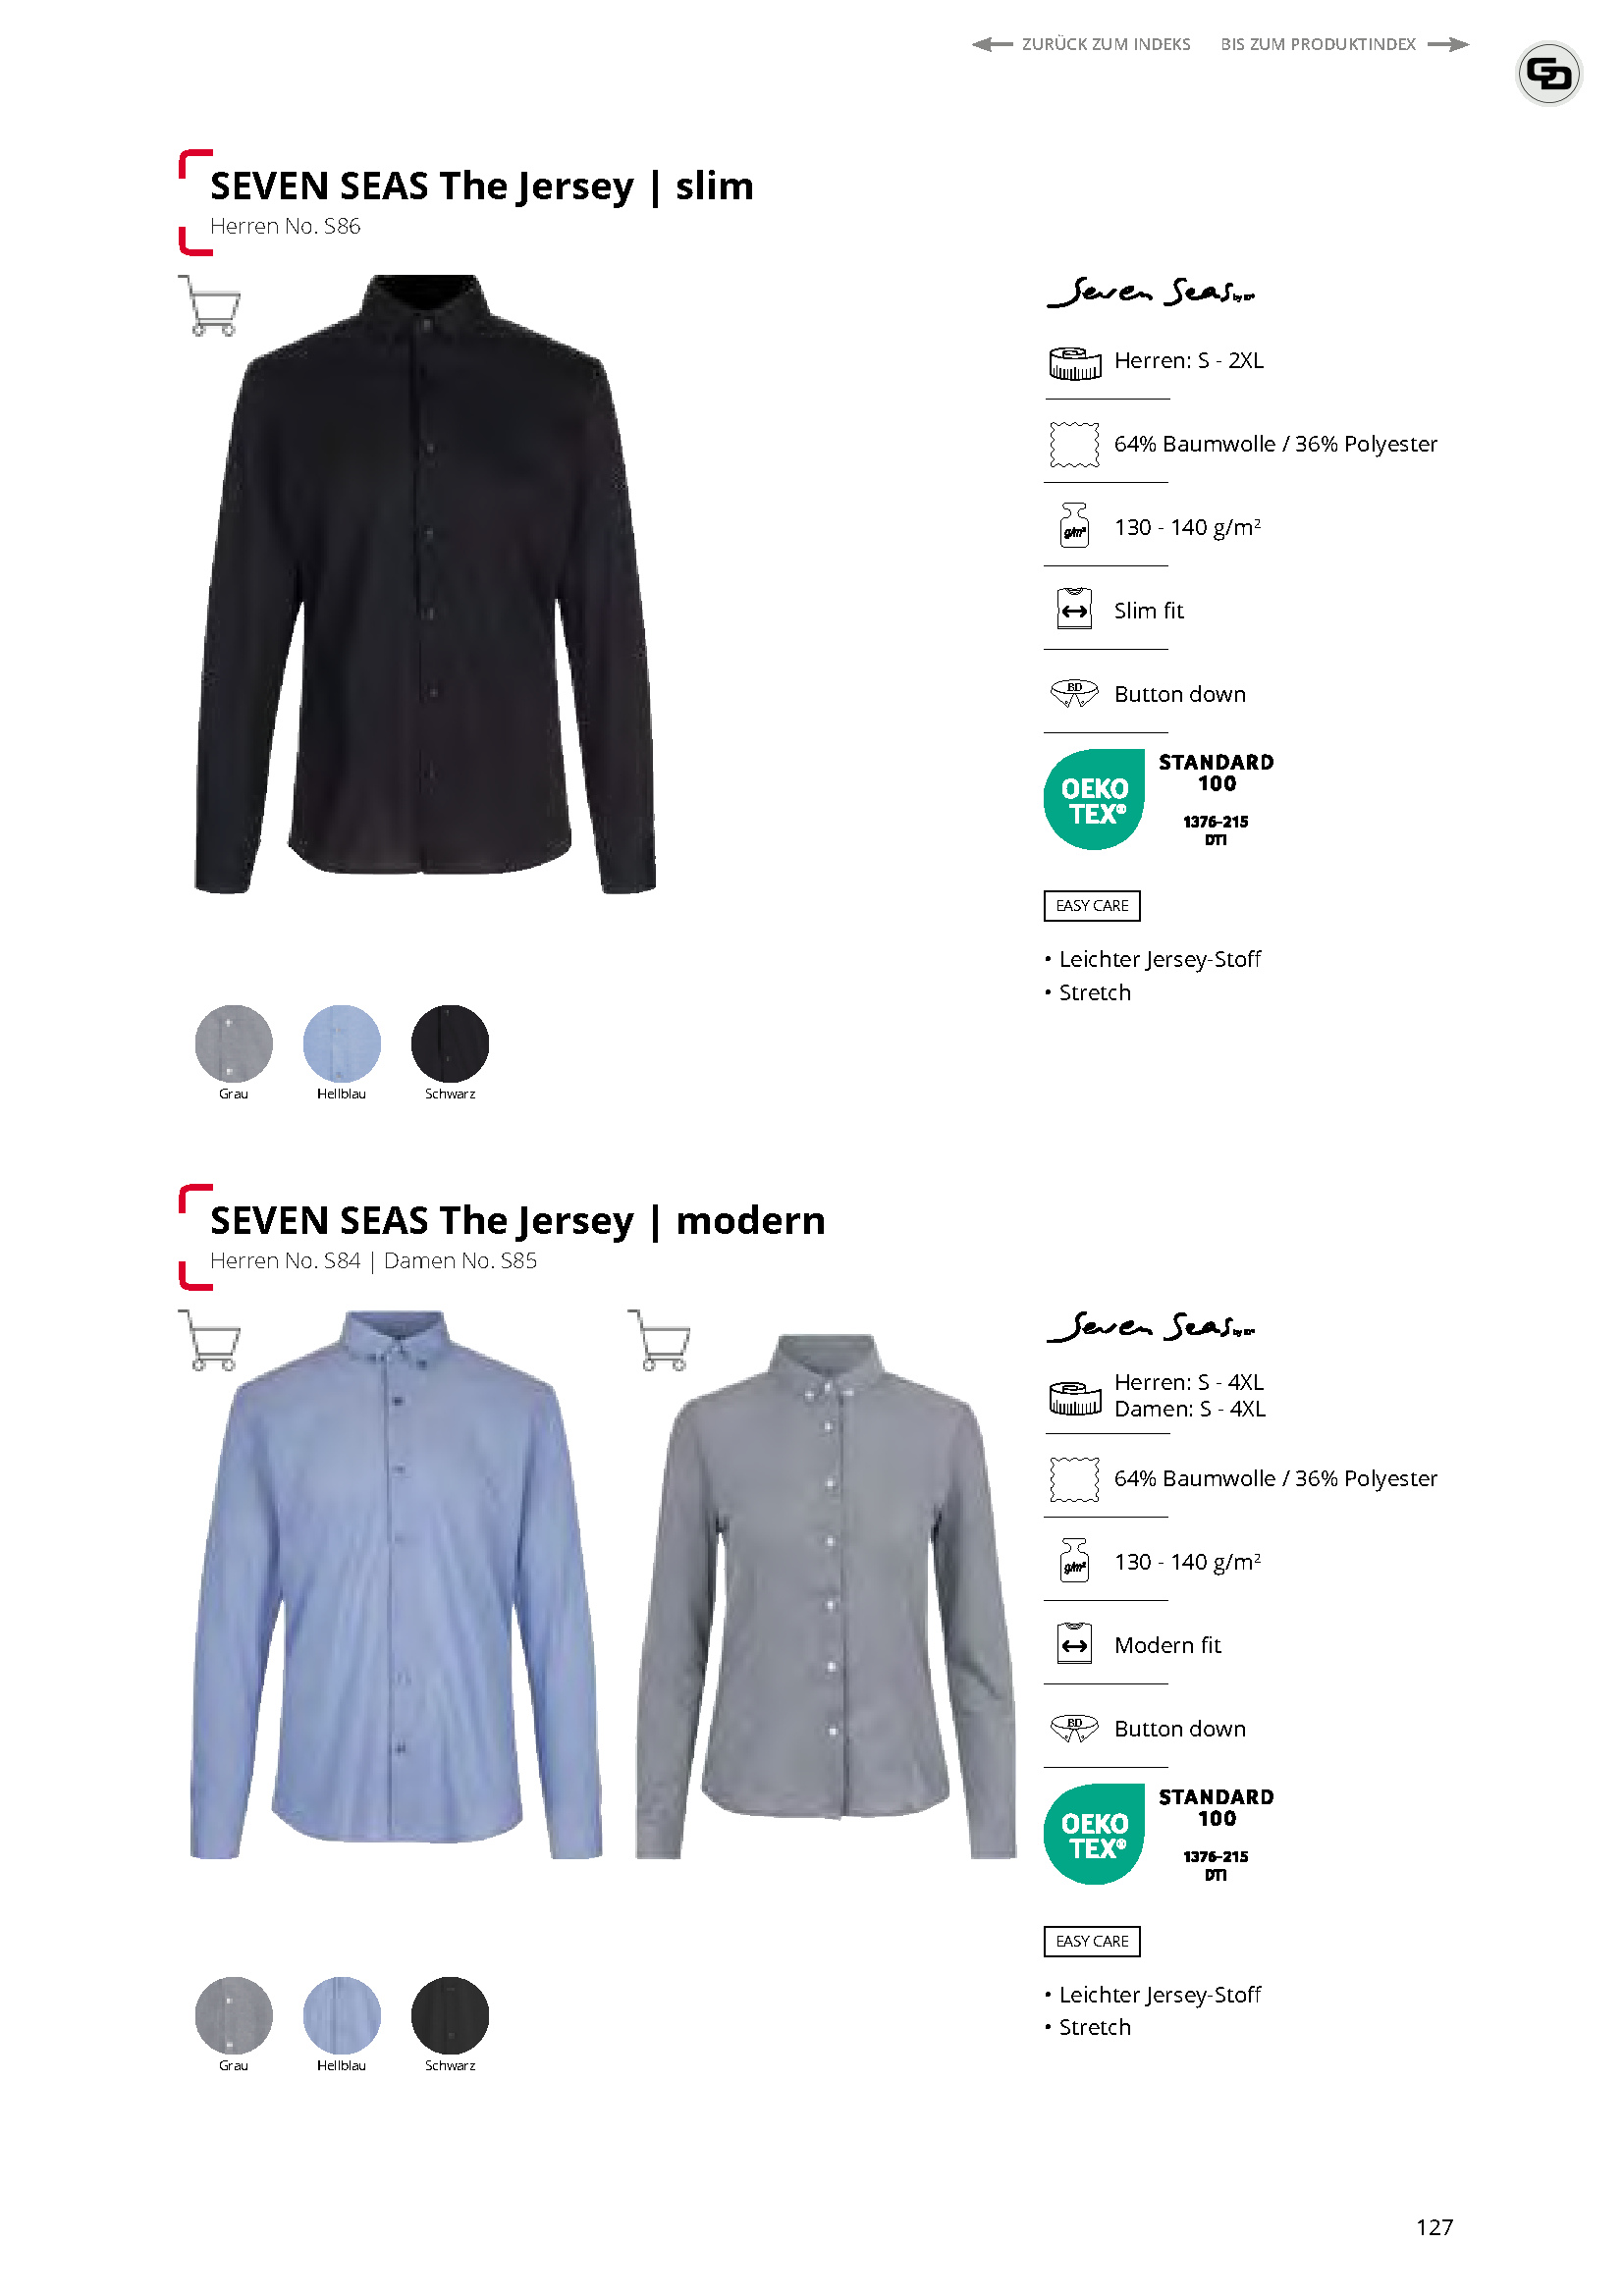Follow the Zurück zum Indeks link
The image size is (1624, 2296).
1106,44
